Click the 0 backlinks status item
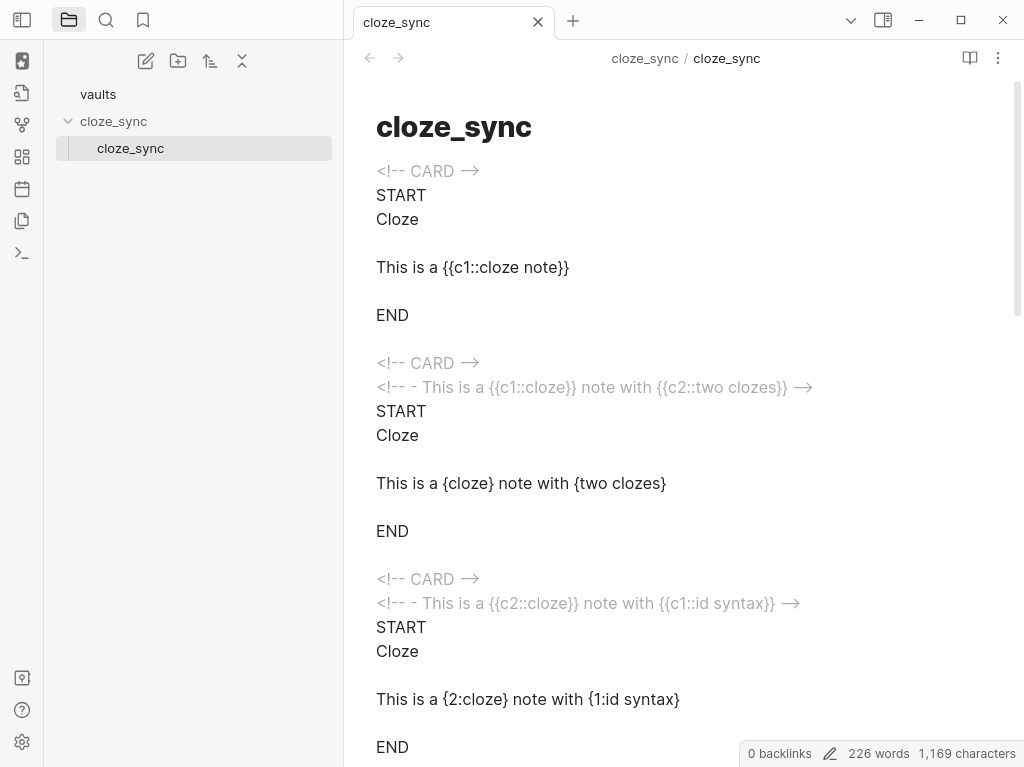 tap(779, 754)
